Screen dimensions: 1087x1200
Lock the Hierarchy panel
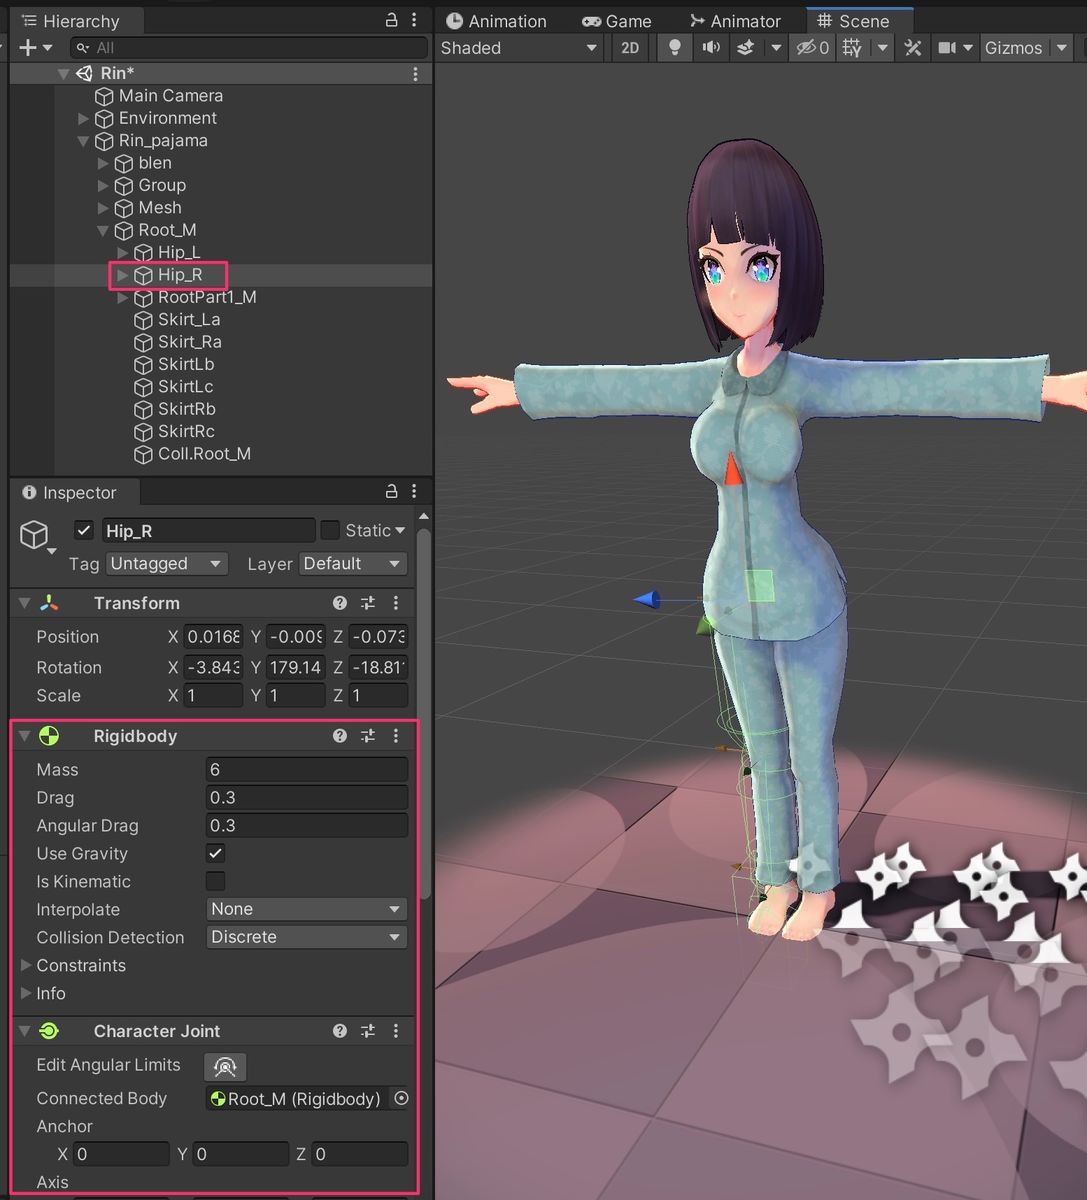[391, 20]
